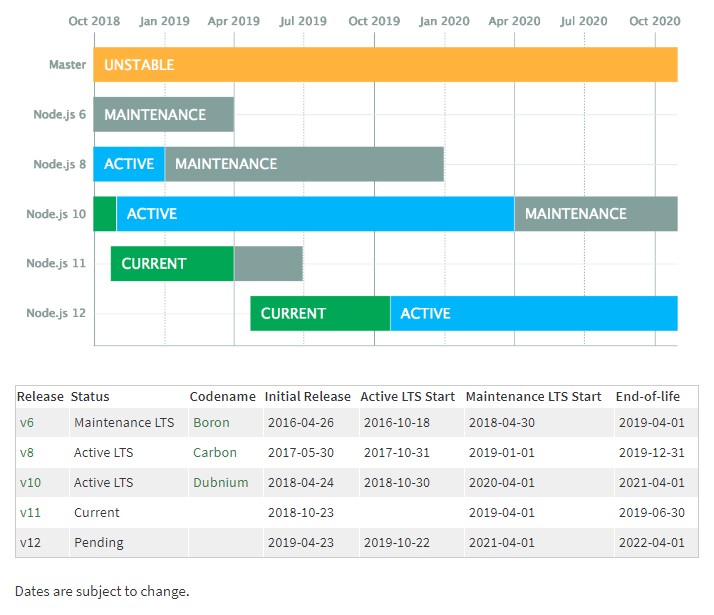Click the Node.js 11 gray maintenance segment
Viewport: 714px width, 615px height.
click(268, 264)
